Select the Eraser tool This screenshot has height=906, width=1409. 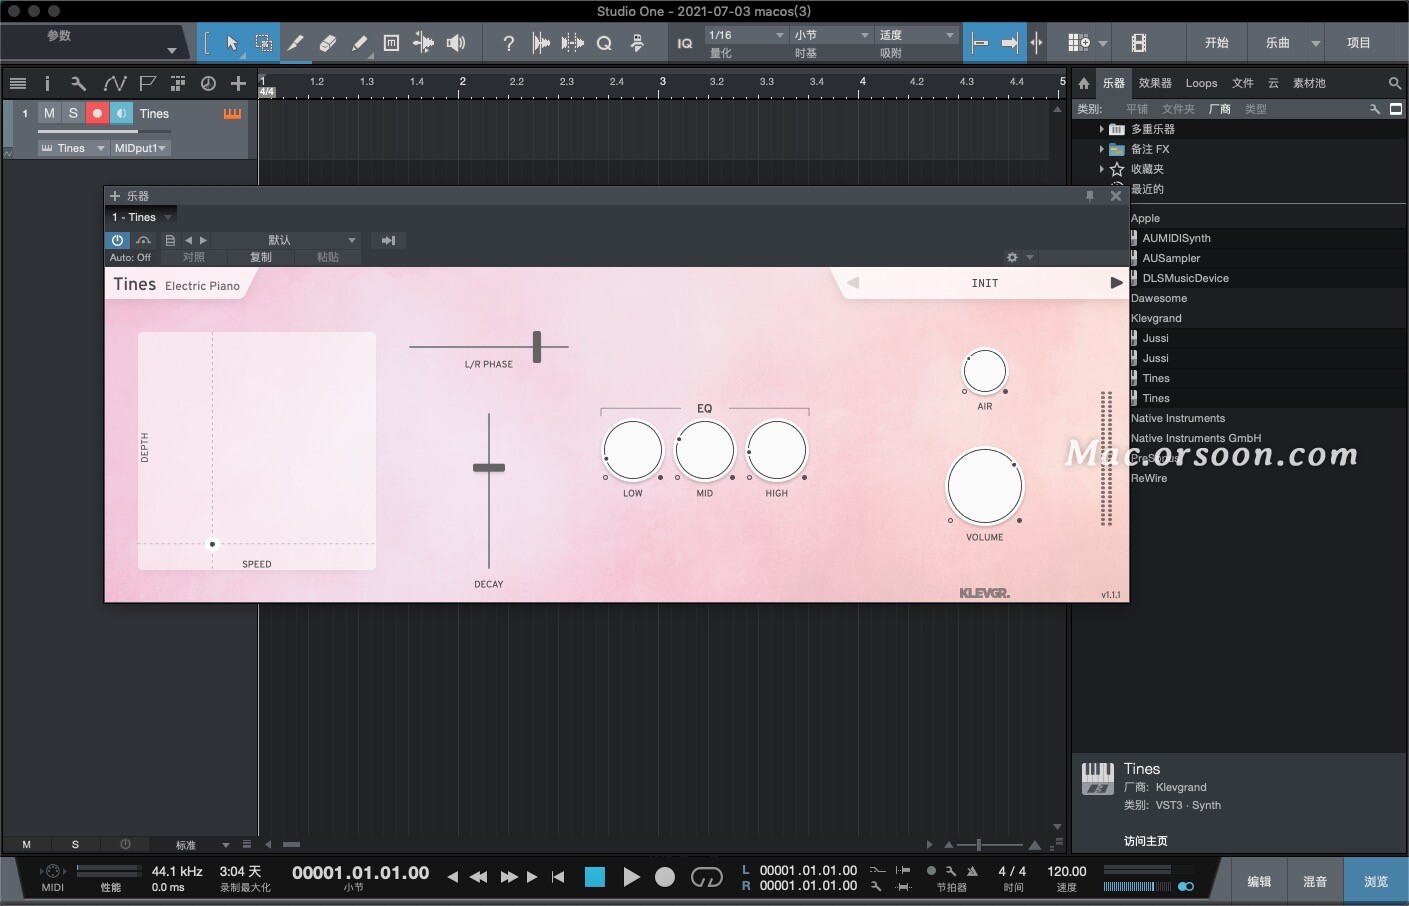(327, 43)
